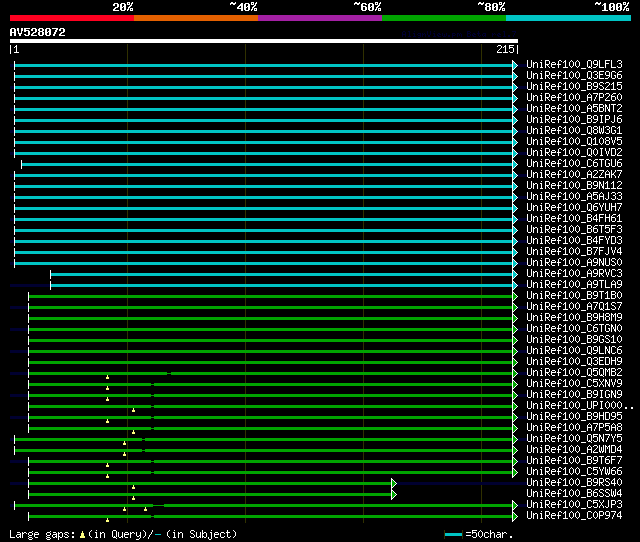640x542 pixels.
Task: Click the red 20% legend segment
Action: click(x=71, y=18)
